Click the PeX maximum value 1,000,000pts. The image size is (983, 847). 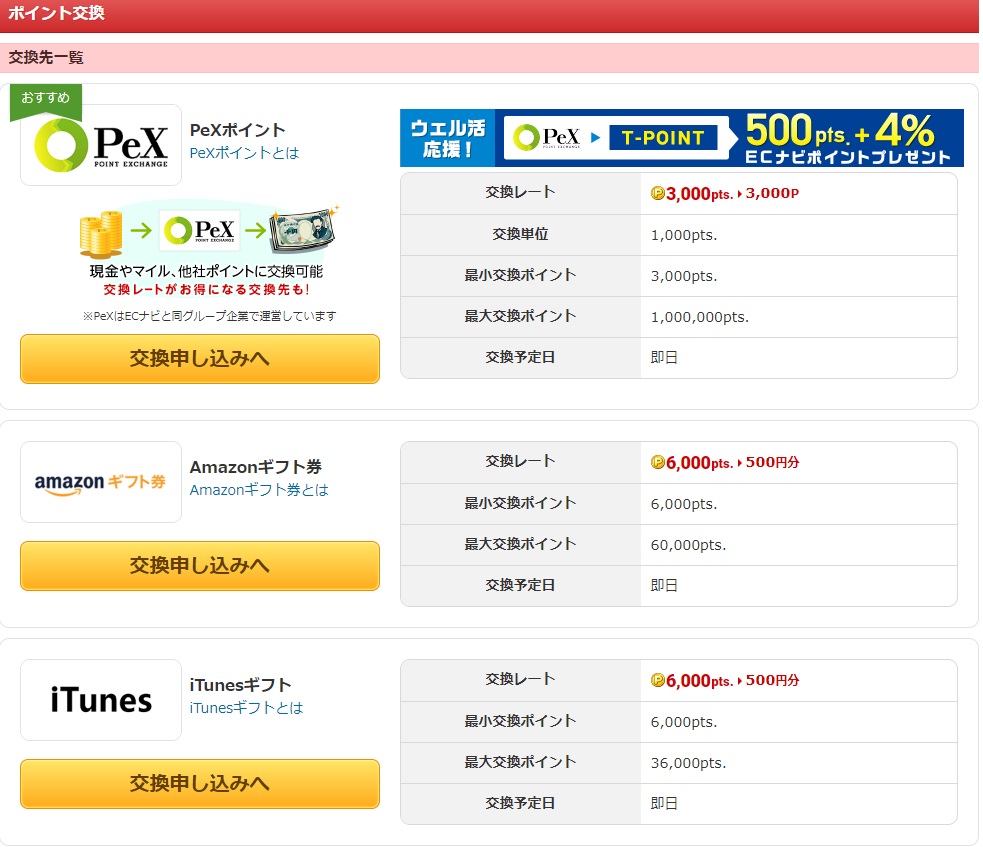click(x=700, y=317)
